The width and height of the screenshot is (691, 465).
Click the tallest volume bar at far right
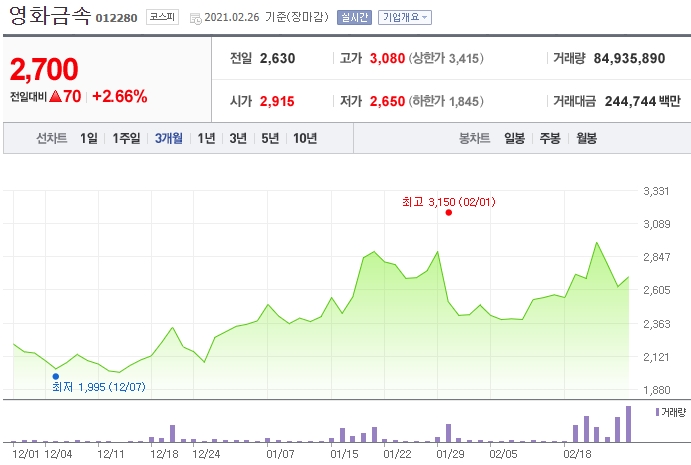[x=628, y=424]
